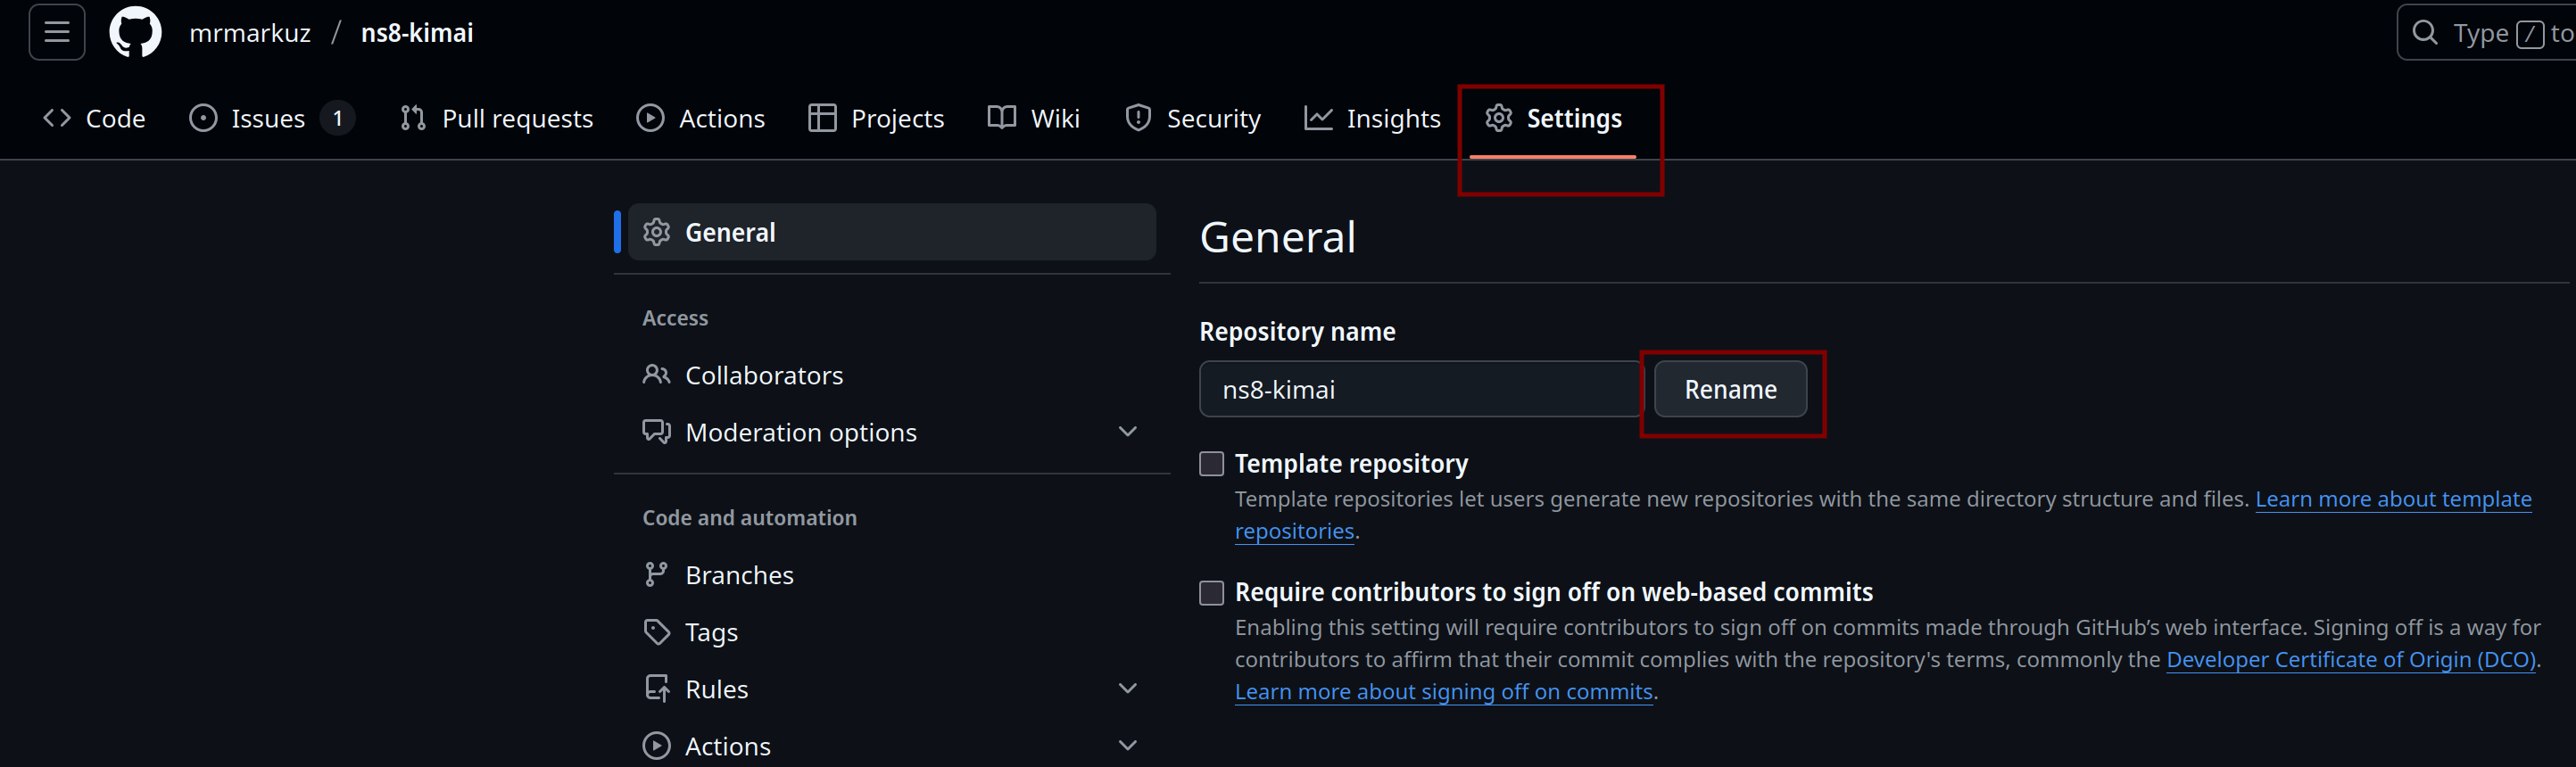Select Collaborators in the sidebar
Viewport: 2576px width, 767px height.
coord(763,375)
